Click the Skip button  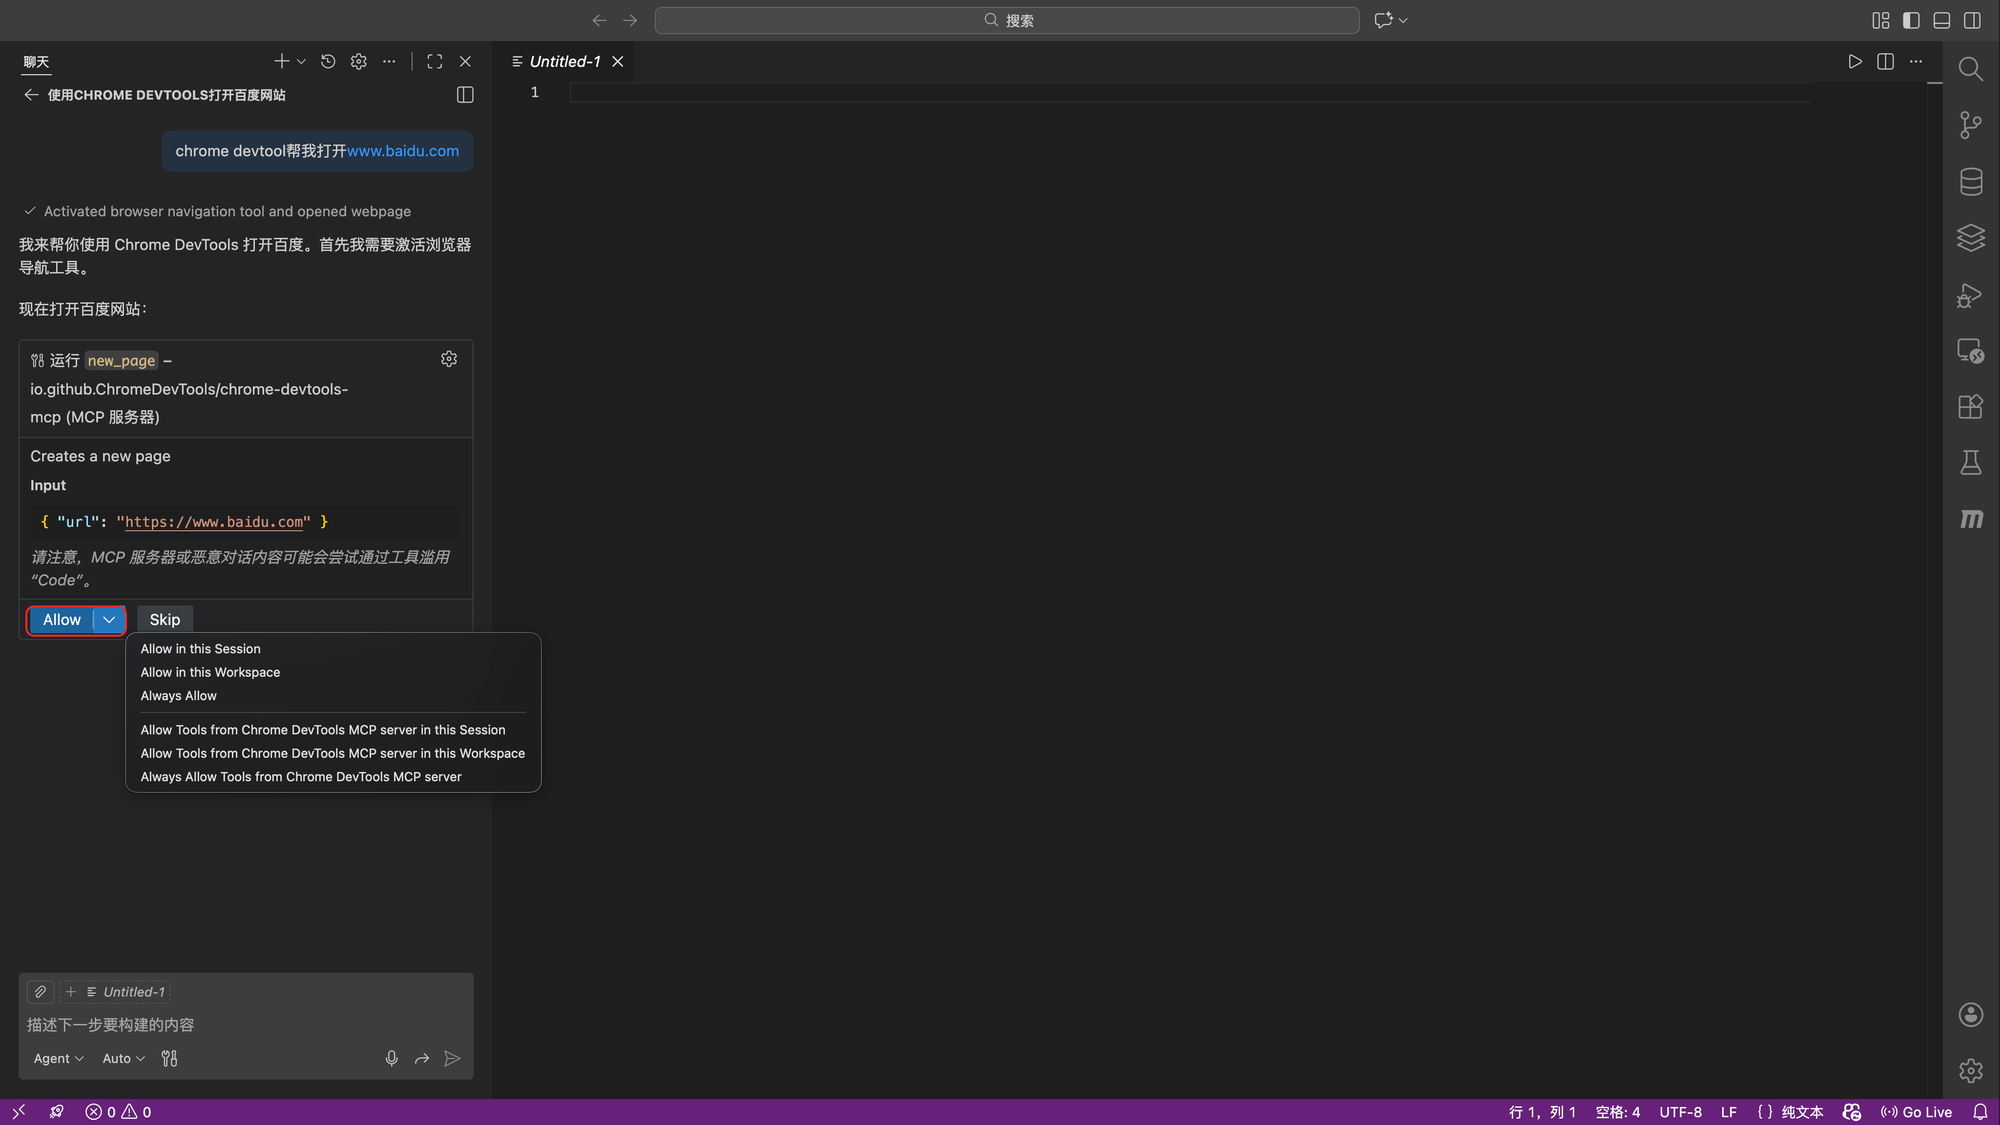(165, 620)
